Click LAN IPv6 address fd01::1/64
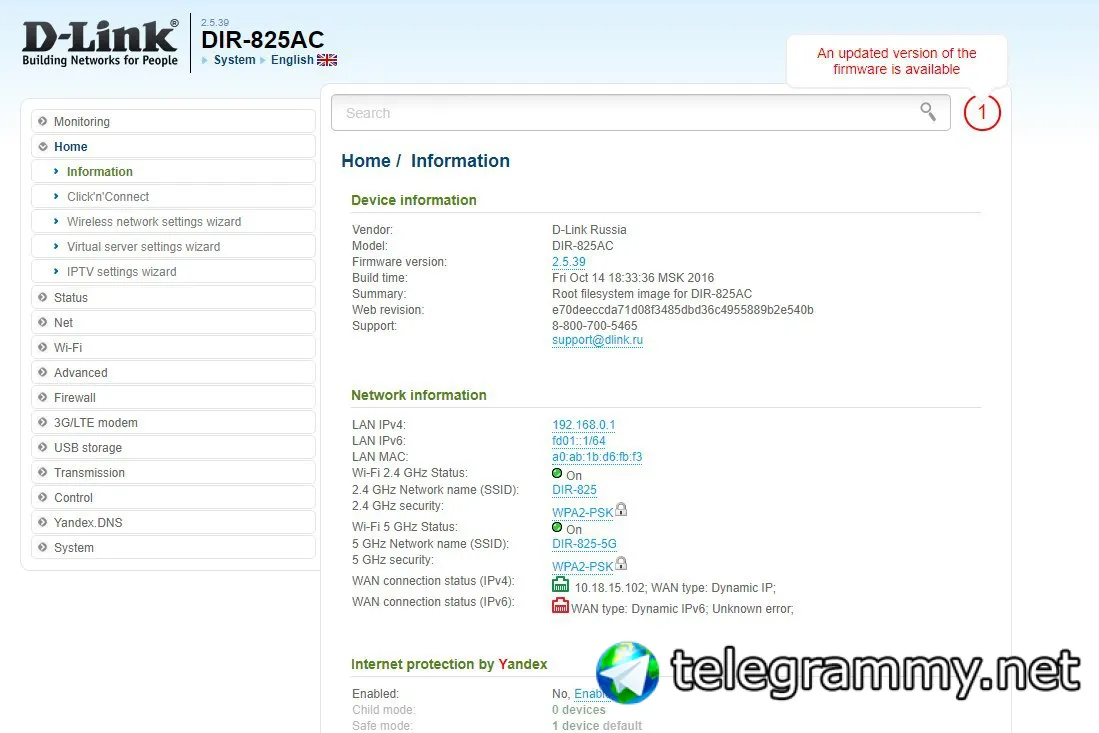This screenshot has height=733, width=1099. (x=578, y=441)
